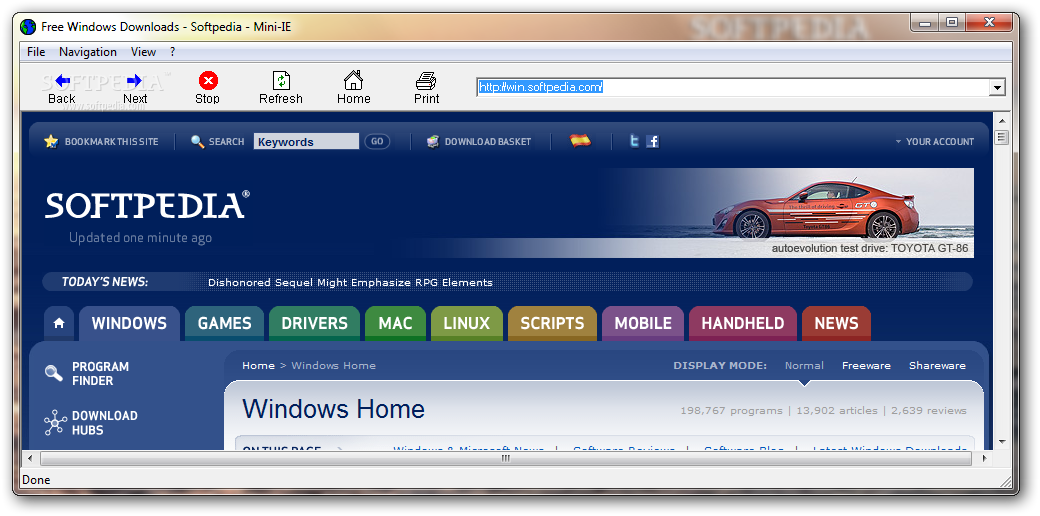Maximize the Mini-IE window
Image resolution: width=1040 pixels, height=516 pixels.
tap(952, 23)
